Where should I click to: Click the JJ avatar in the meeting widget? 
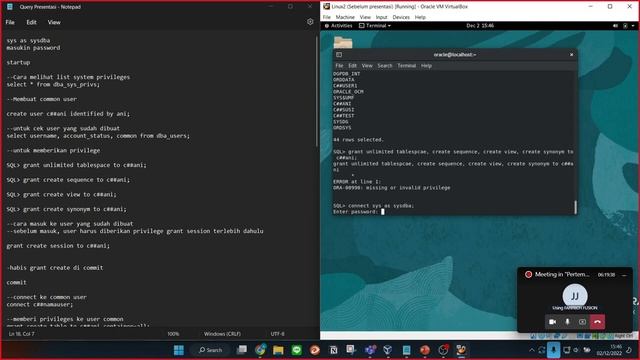tap(575, 296)
